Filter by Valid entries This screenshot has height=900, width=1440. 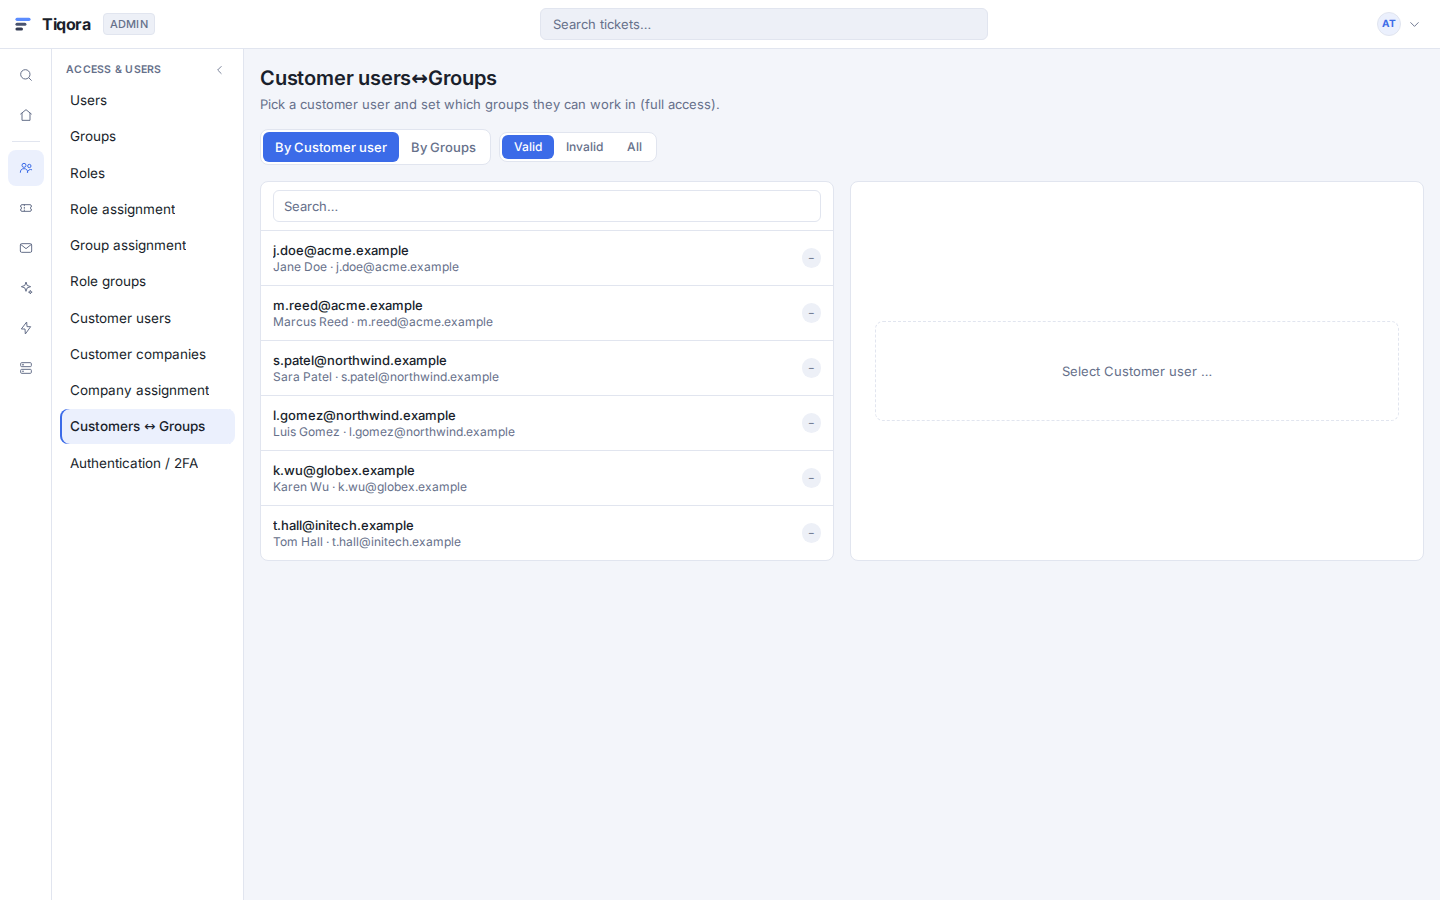click(528, 147)
